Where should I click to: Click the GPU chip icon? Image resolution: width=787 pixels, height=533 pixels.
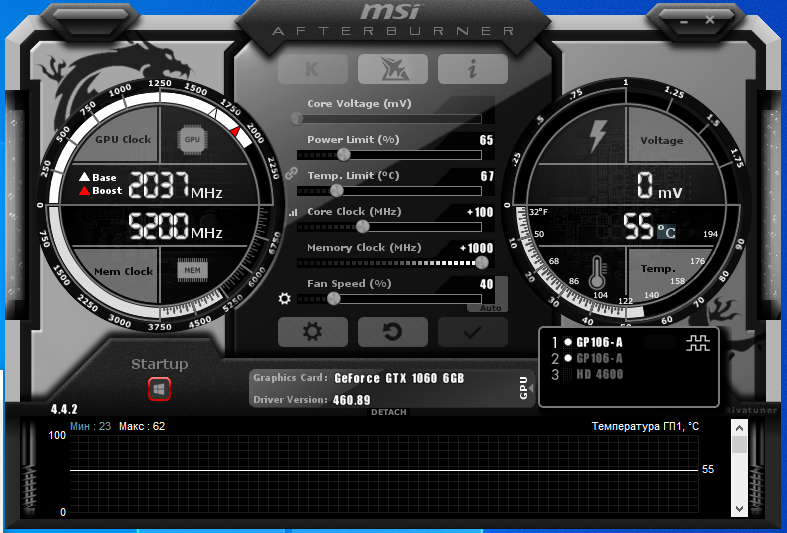point(192,140)
